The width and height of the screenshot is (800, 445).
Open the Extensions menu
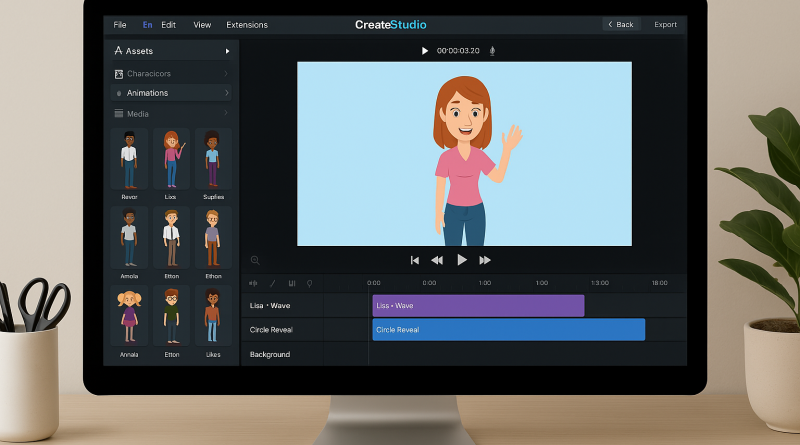(247, 24)
